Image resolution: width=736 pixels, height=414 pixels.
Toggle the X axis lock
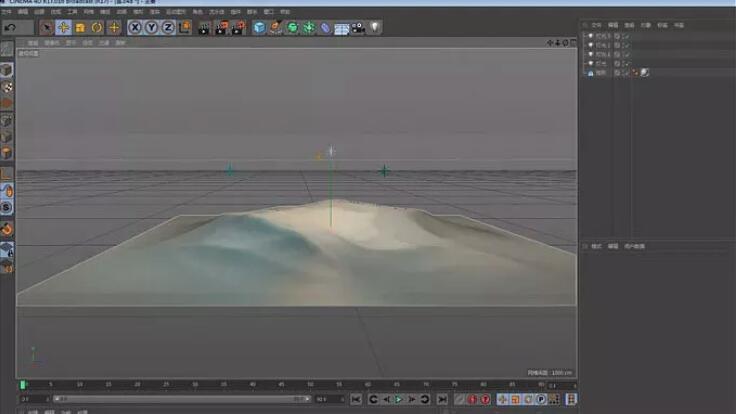[135, 27]
